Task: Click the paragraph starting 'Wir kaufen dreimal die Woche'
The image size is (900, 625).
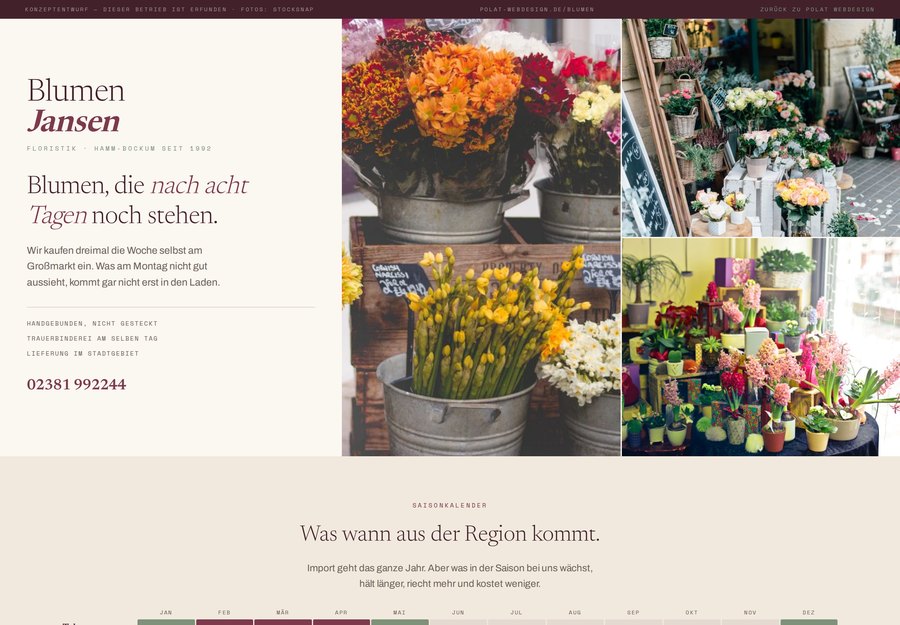Action: 123,266
